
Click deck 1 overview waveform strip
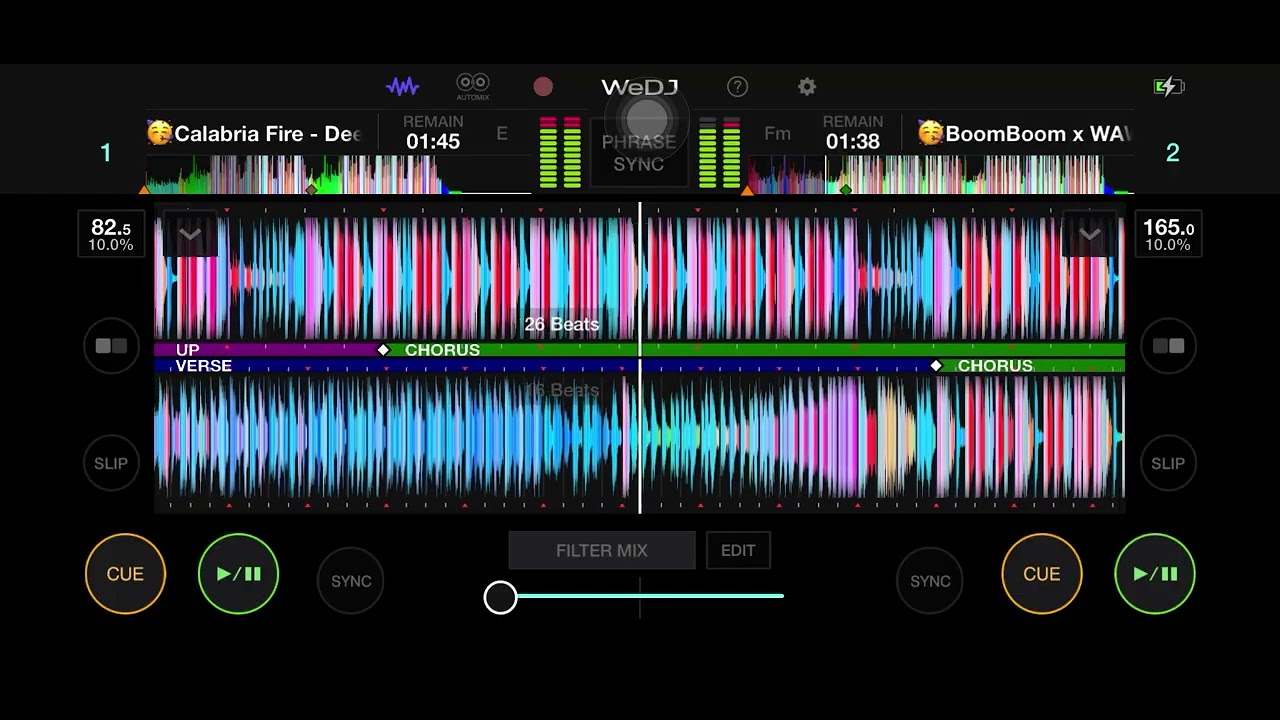337,175
